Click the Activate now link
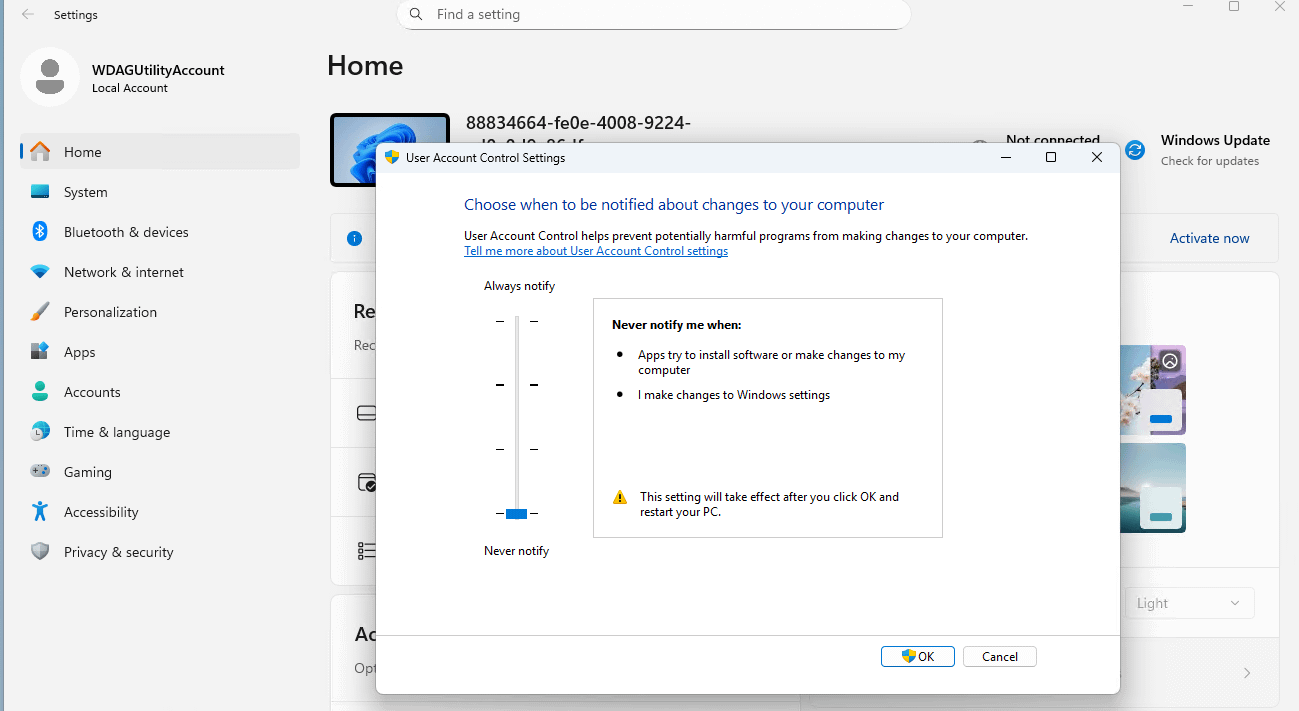Viewport: 1299px width, 711px height. (x=1209, y=238)
